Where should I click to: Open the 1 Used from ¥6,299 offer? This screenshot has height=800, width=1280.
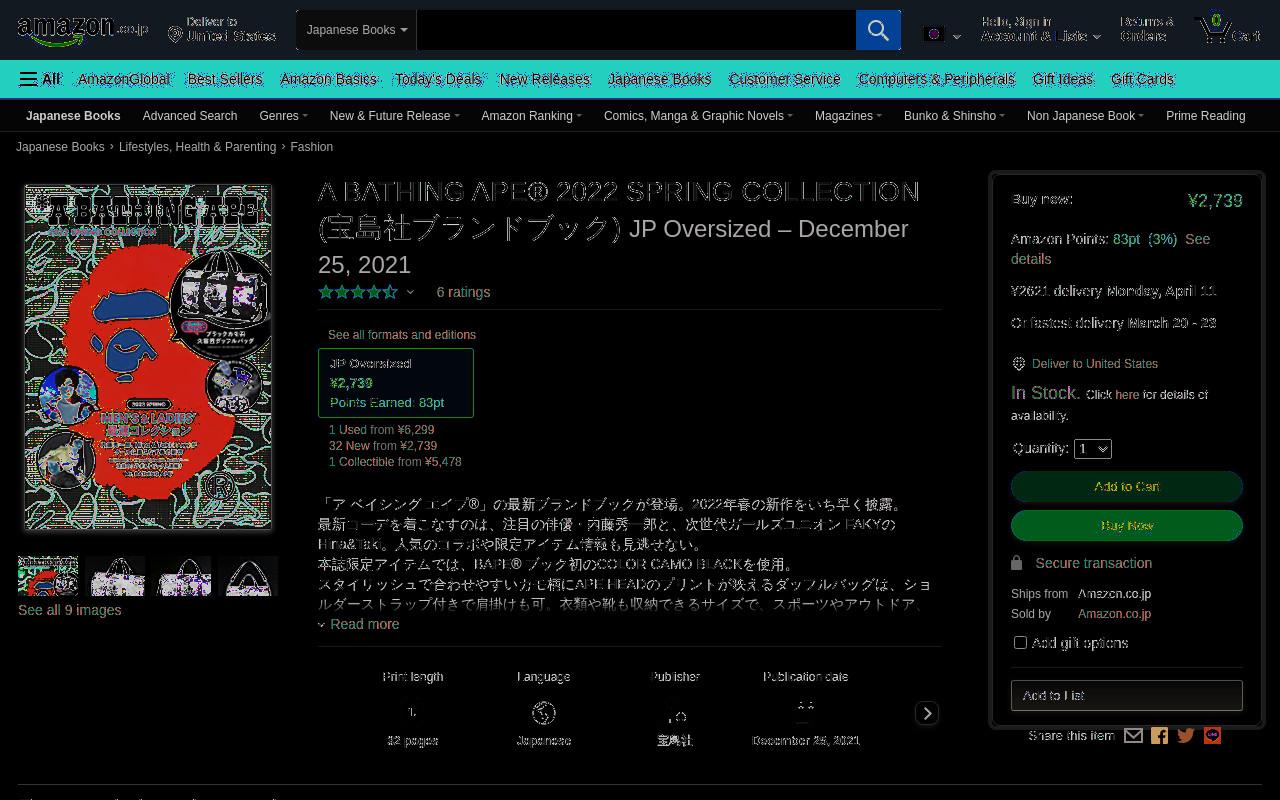tap(382, 430)
